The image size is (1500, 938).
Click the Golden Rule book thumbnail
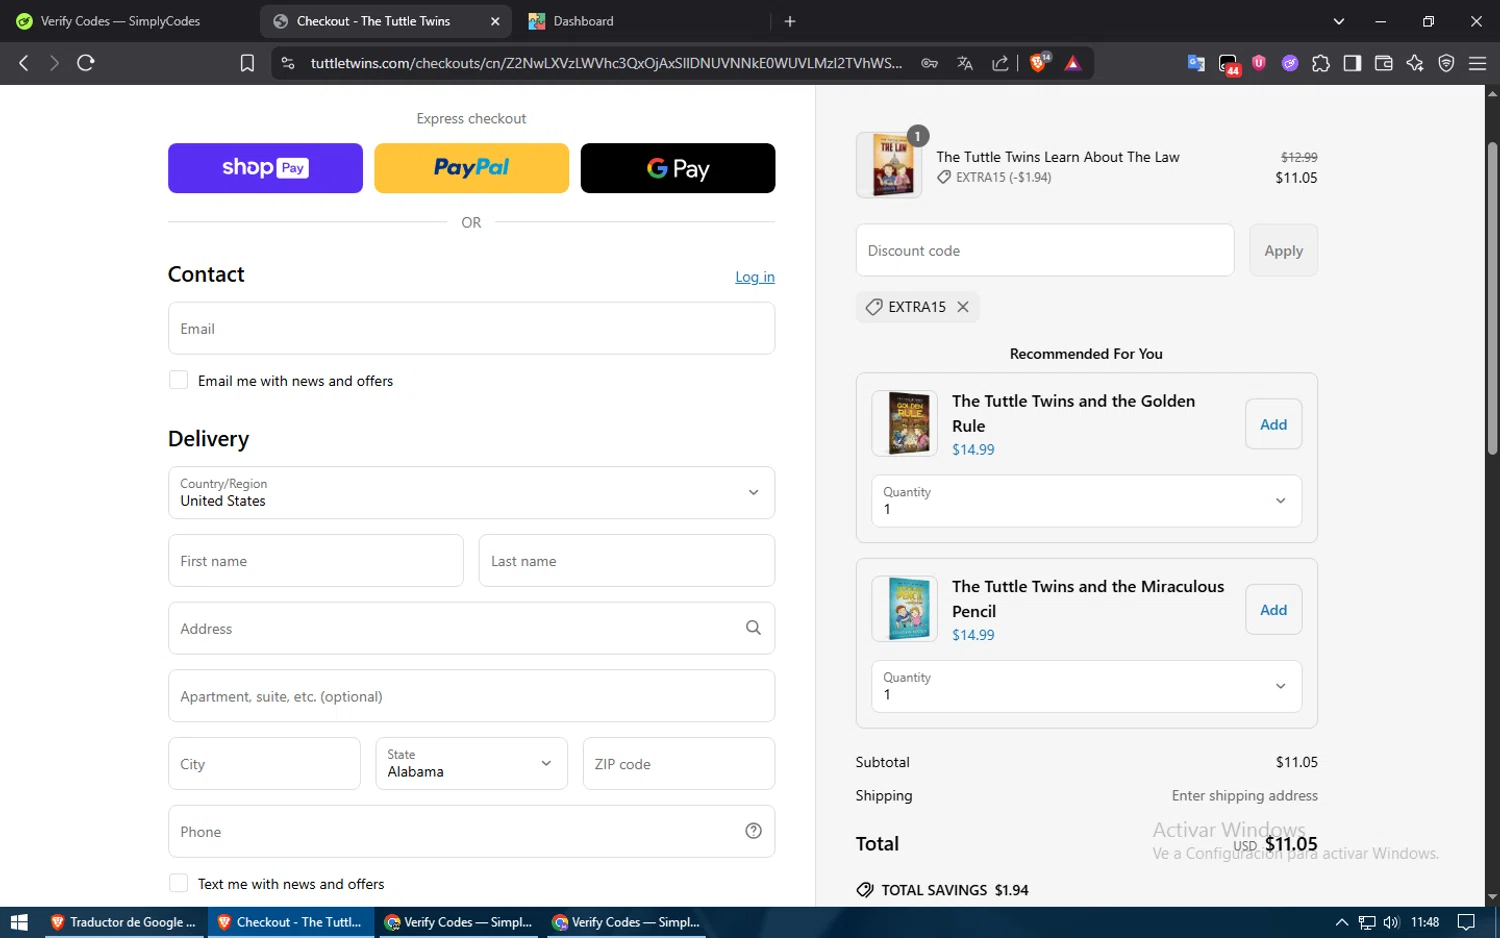tap(905, 424)
